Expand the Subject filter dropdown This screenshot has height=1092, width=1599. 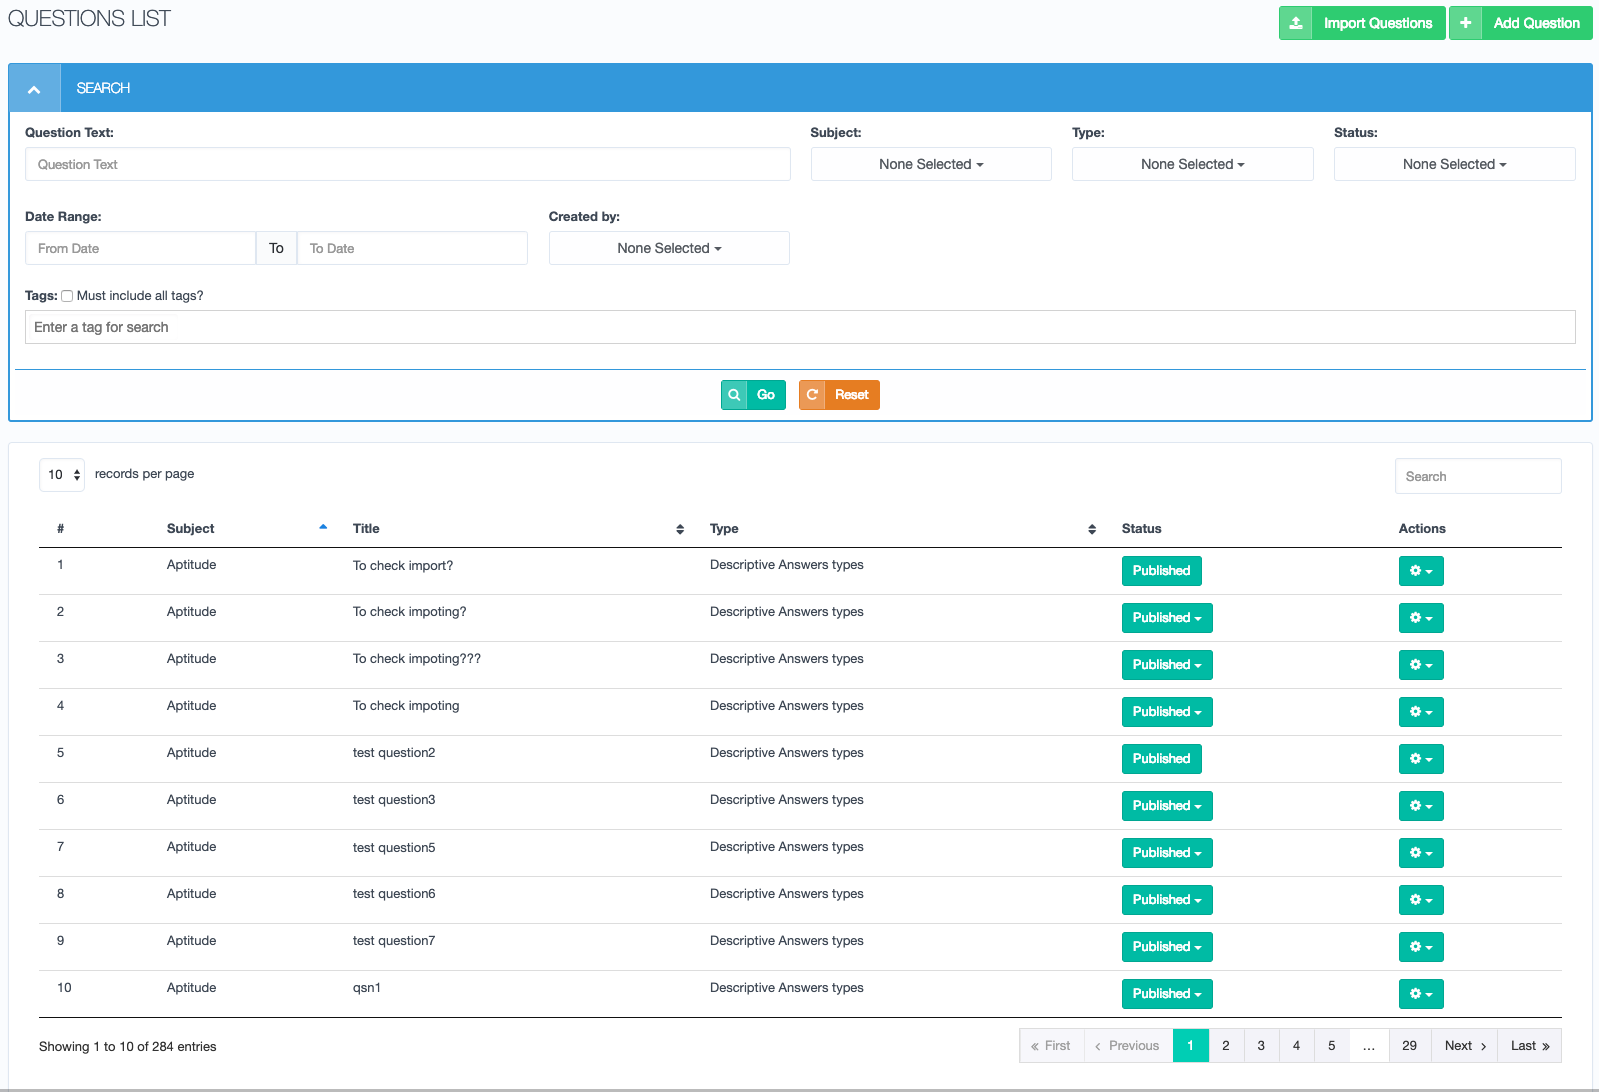[x=930, y=164]
